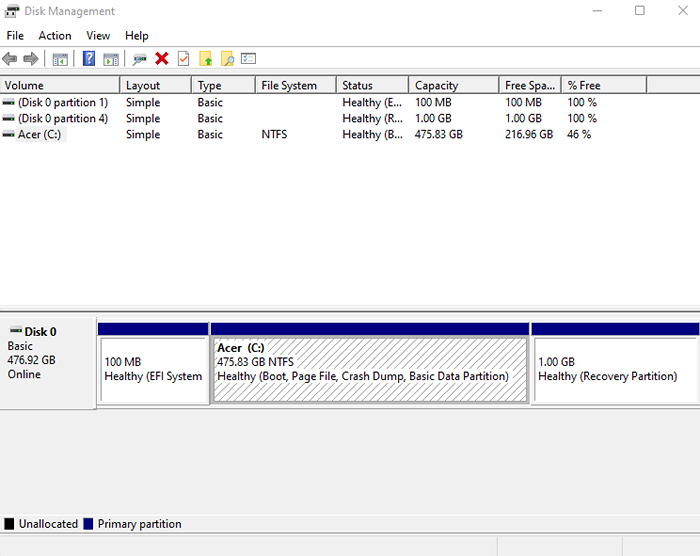Click the 1.00 GB capacity cell
This screenshot has height=556, width=700.
click(433, 118)
